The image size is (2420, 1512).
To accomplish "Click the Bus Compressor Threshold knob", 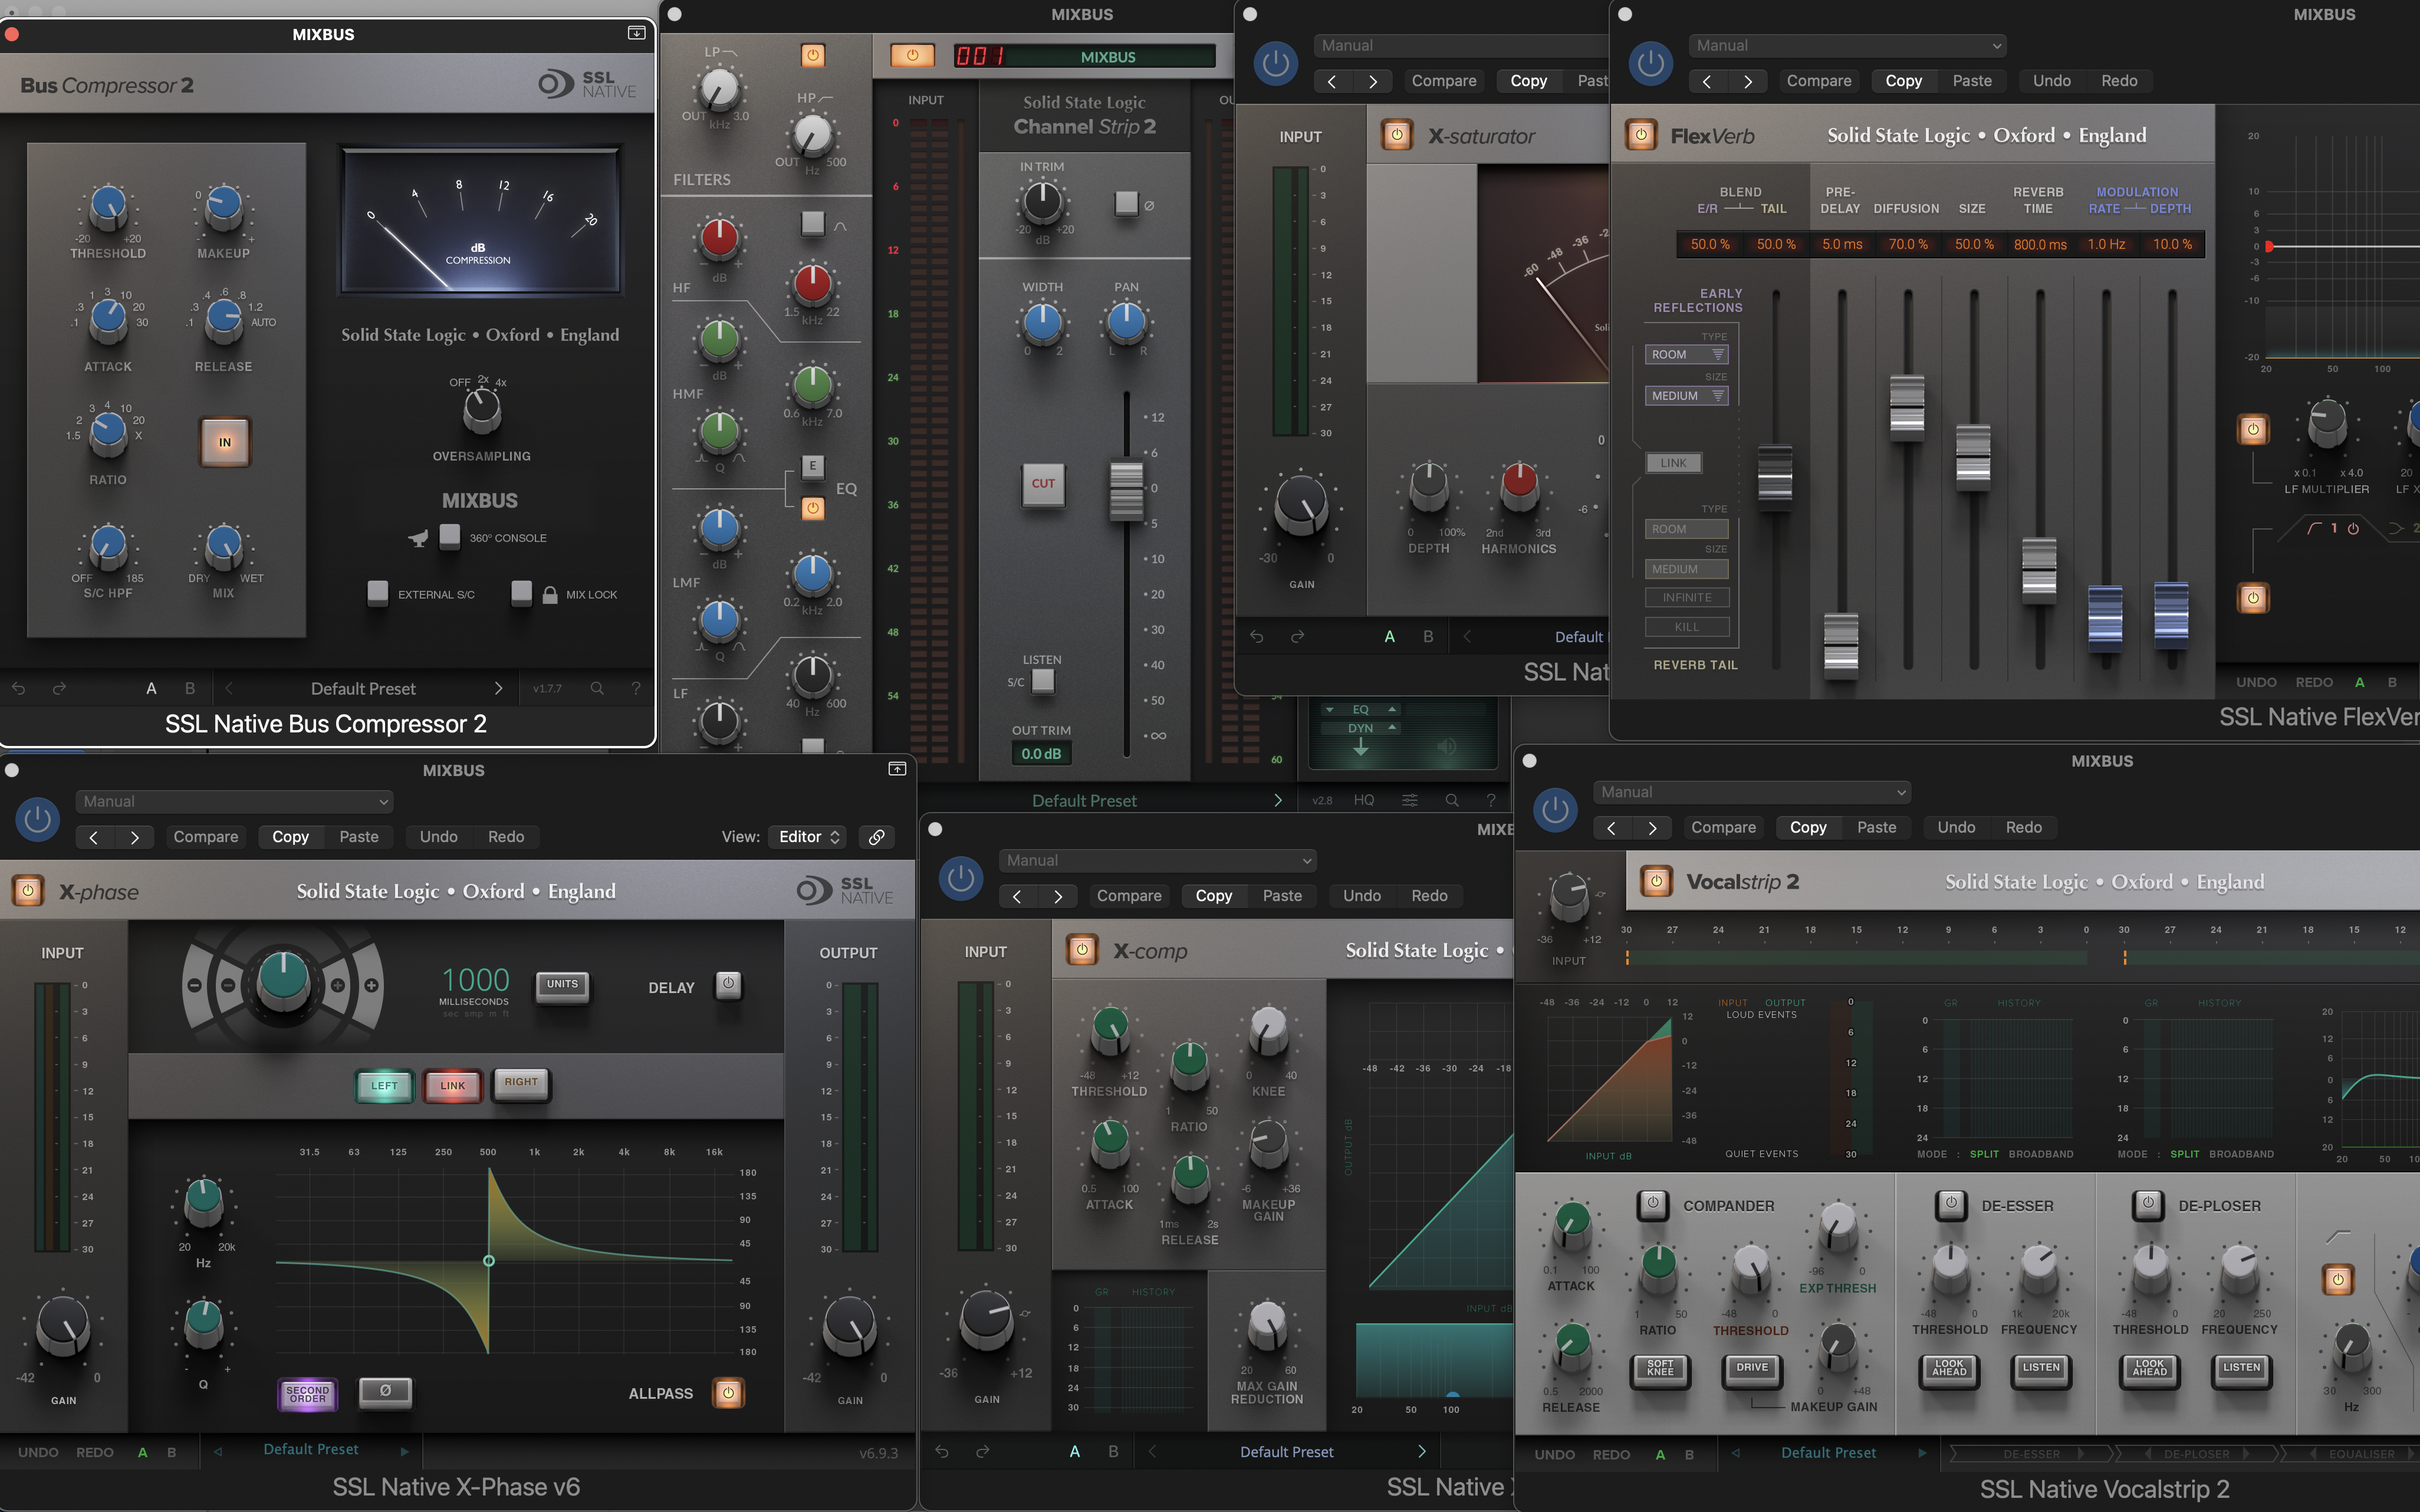I will coord(108,207).
